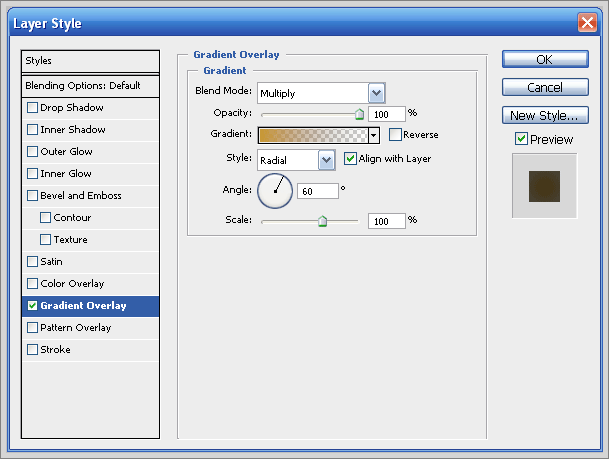The width and height of the screenshot is (609, 459).
Task: Close the Layer Style dialog
Action: tap(587, 23)
